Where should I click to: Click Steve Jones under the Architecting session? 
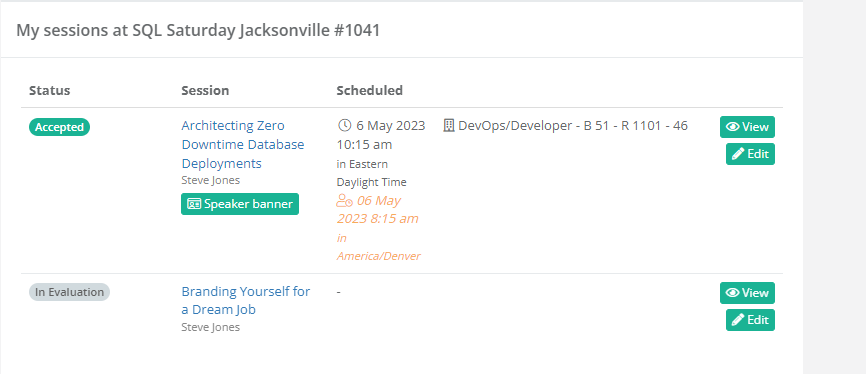[210, 180]
